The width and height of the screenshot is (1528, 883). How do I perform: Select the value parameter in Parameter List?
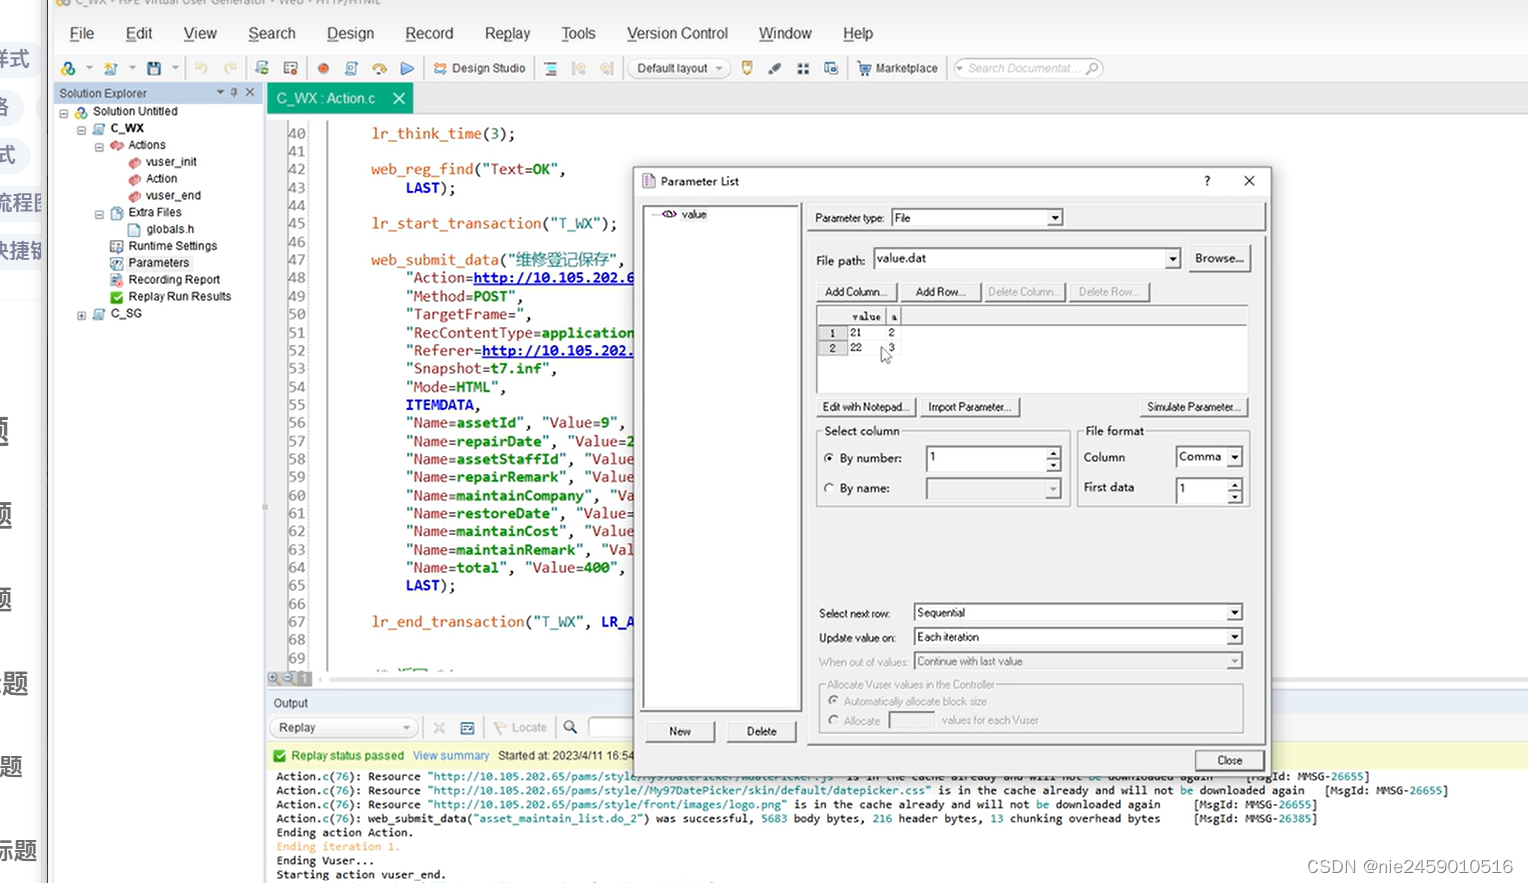coord(694,214)
